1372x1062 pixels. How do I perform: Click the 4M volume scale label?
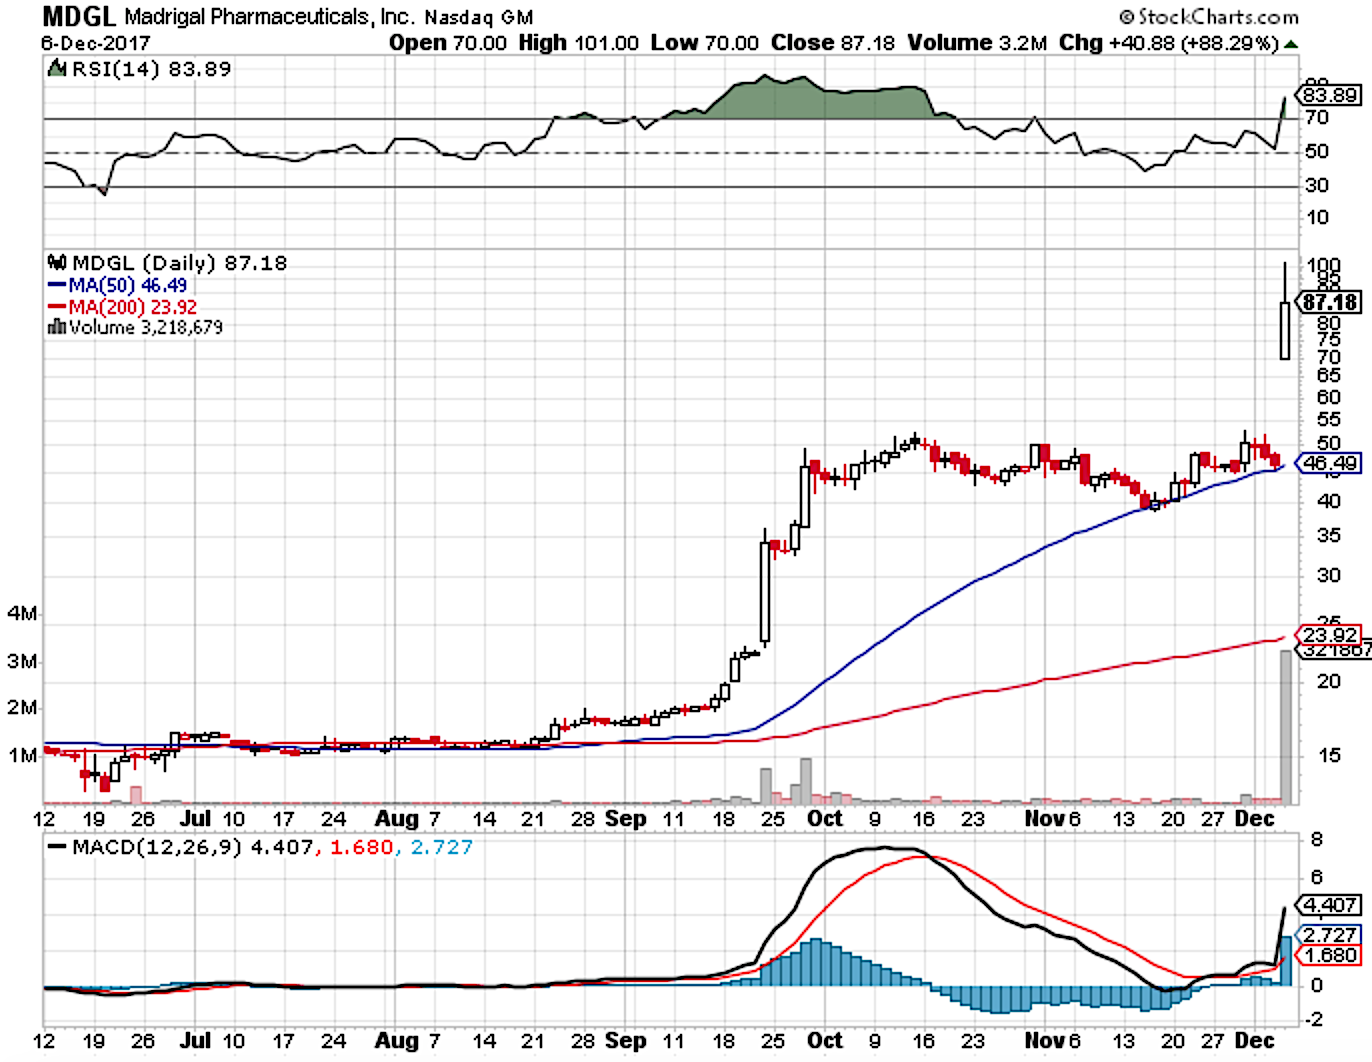click(23, 613)
